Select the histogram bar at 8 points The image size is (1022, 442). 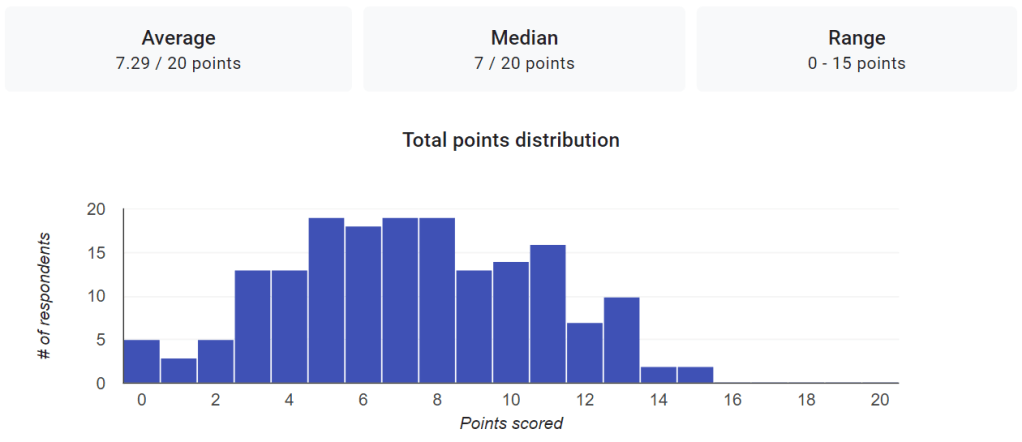point(437,301)
